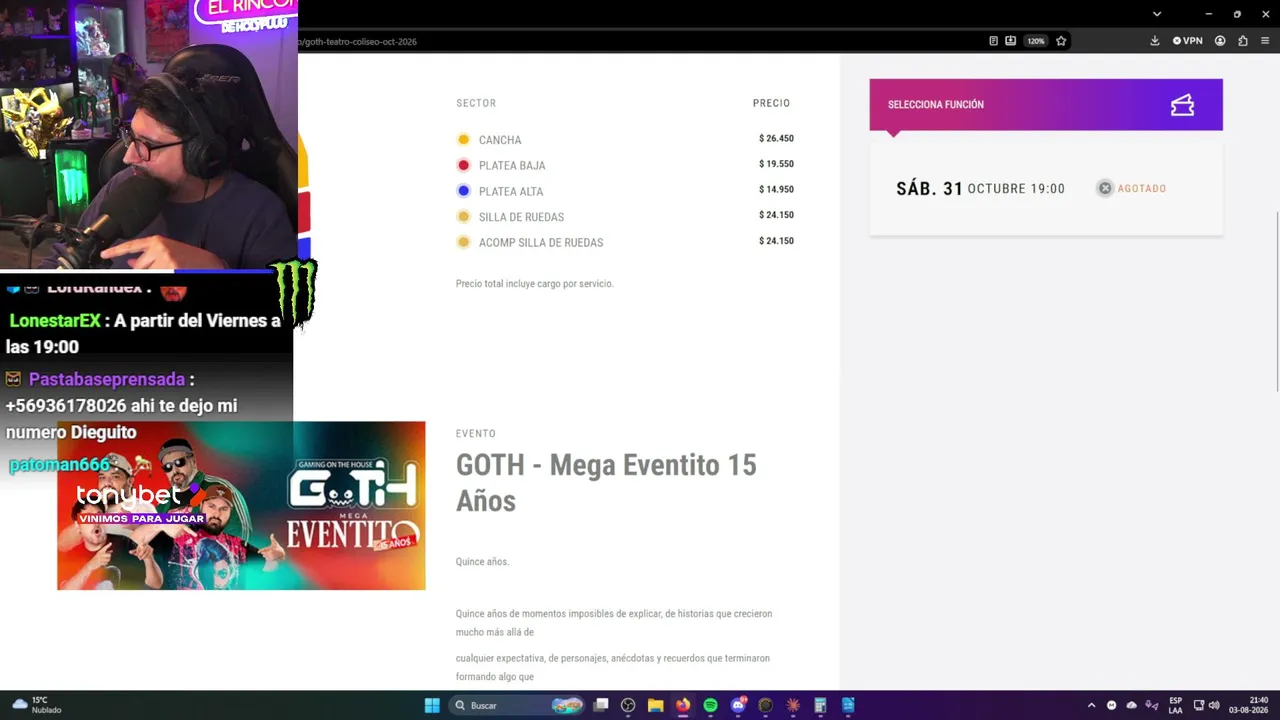Click the LonestarEX chat username
The height and width of the screenshot is (720, 1280).
55,321
